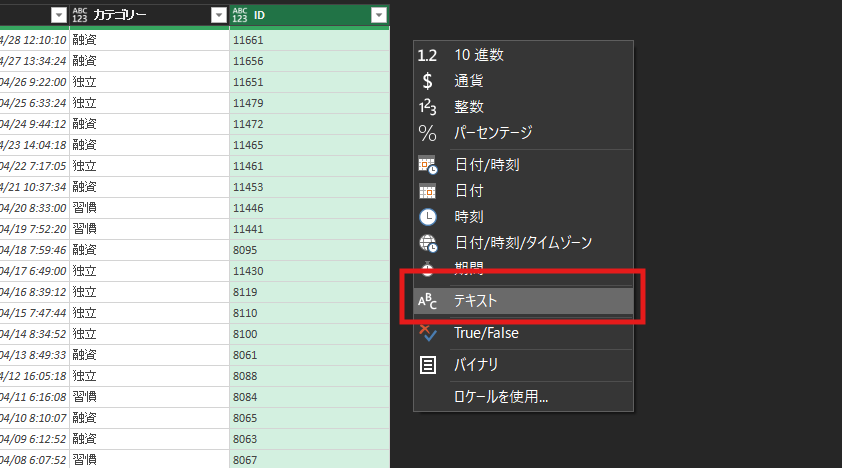Choose テキスト from the type menu

(476, 300)
